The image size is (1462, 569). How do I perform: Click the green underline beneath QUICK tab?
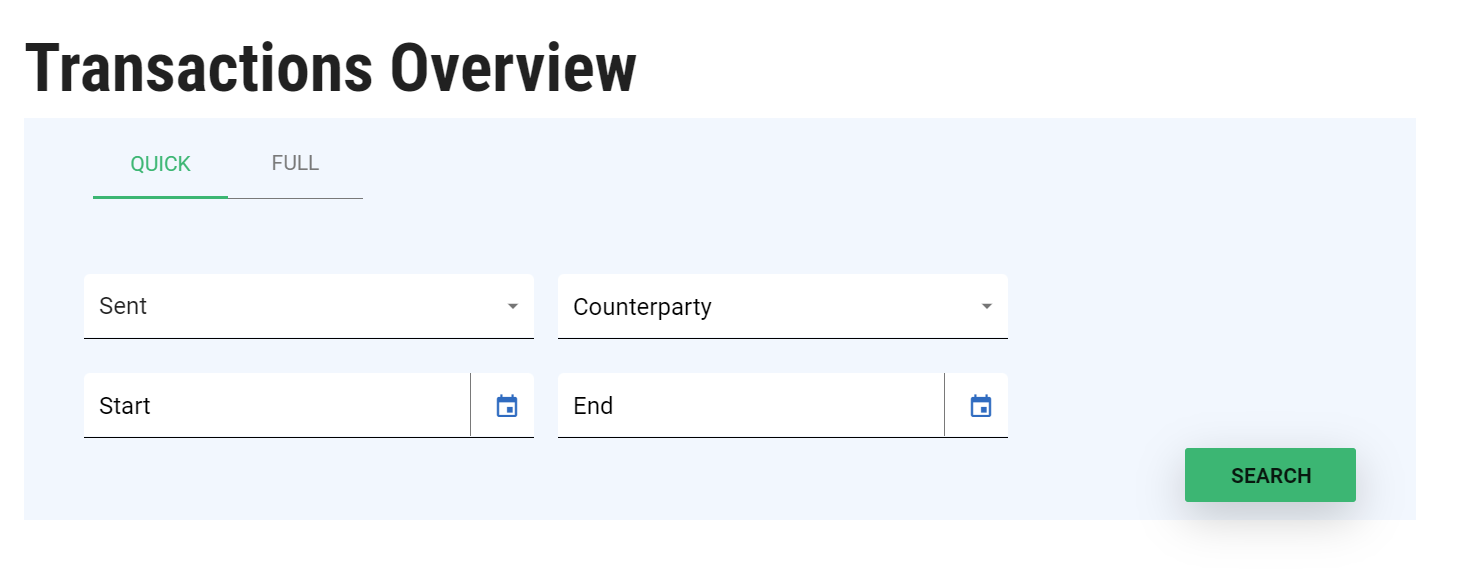point(160,197)
